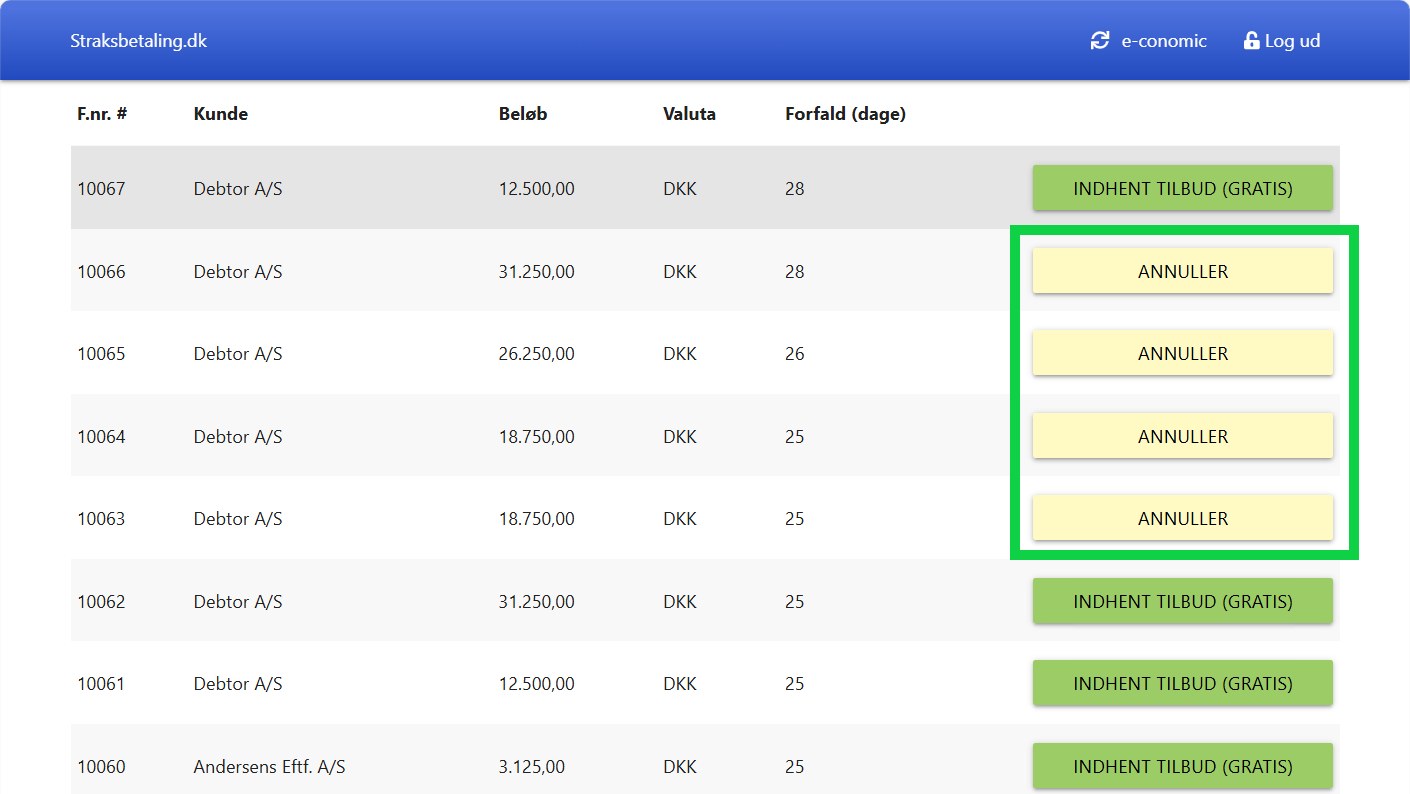Cancel the offer for invoice 10066
The image size is (1410, 794).
point(1182,271)
